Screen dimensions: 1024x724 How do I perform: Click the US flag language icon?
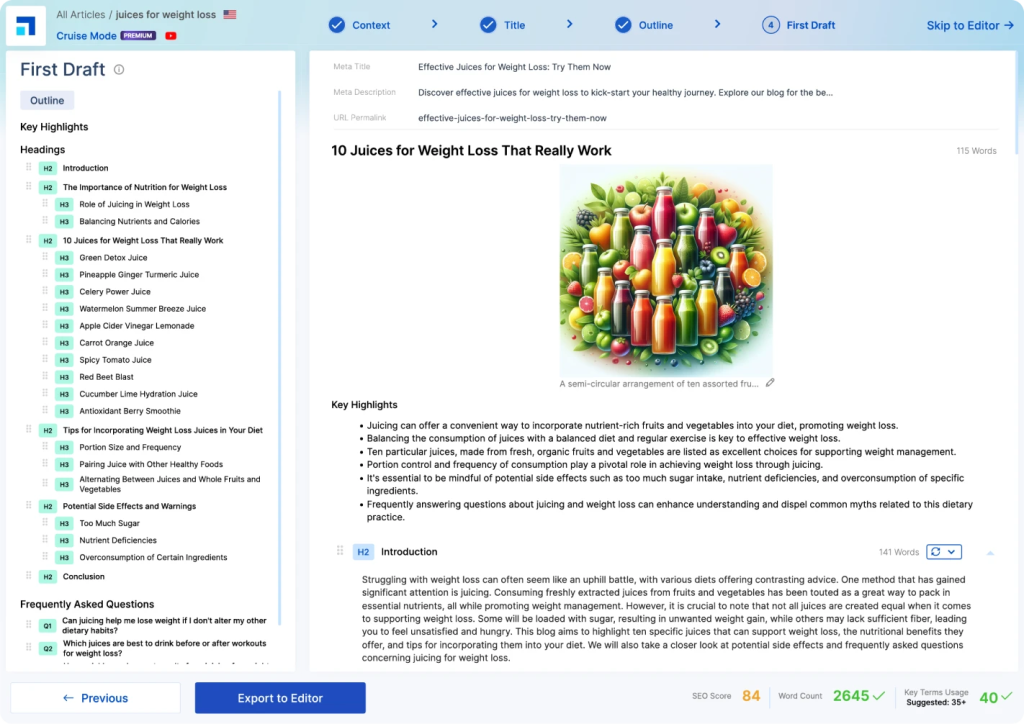tap(230, 15)
